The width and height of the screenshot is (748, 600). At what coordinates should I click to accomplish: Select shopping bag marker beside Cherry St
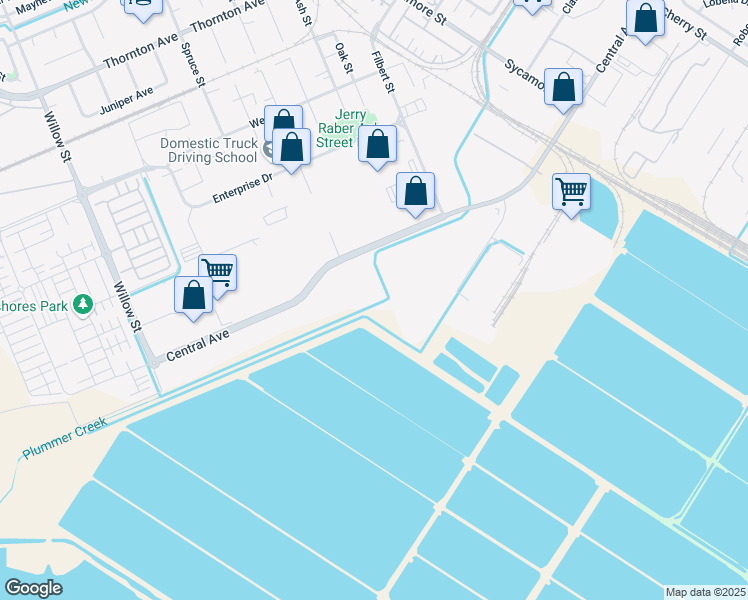[x=645, y=21]
